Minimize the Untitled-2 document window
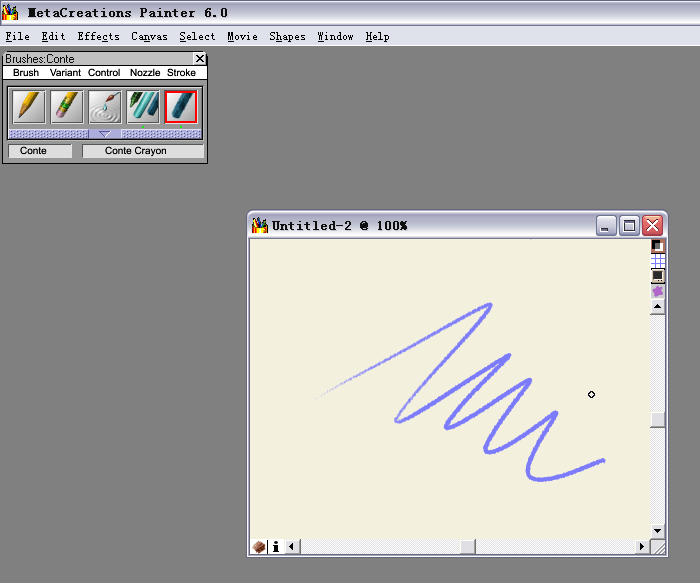Screen dimensions: 700x583 (x=606, y=225)
